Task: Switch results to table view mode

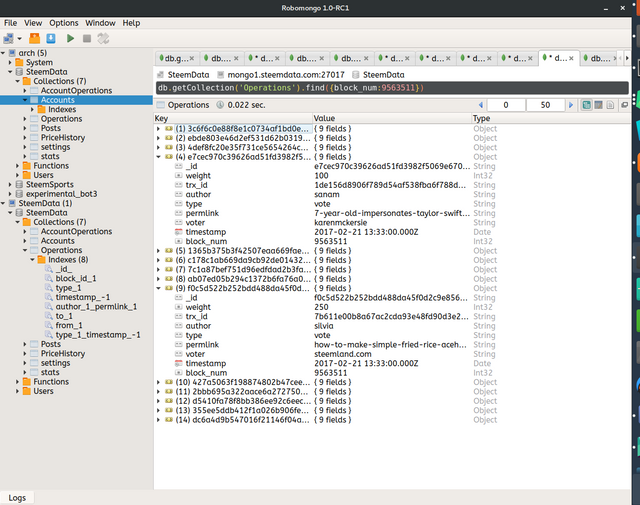Action: coord(598,105)
